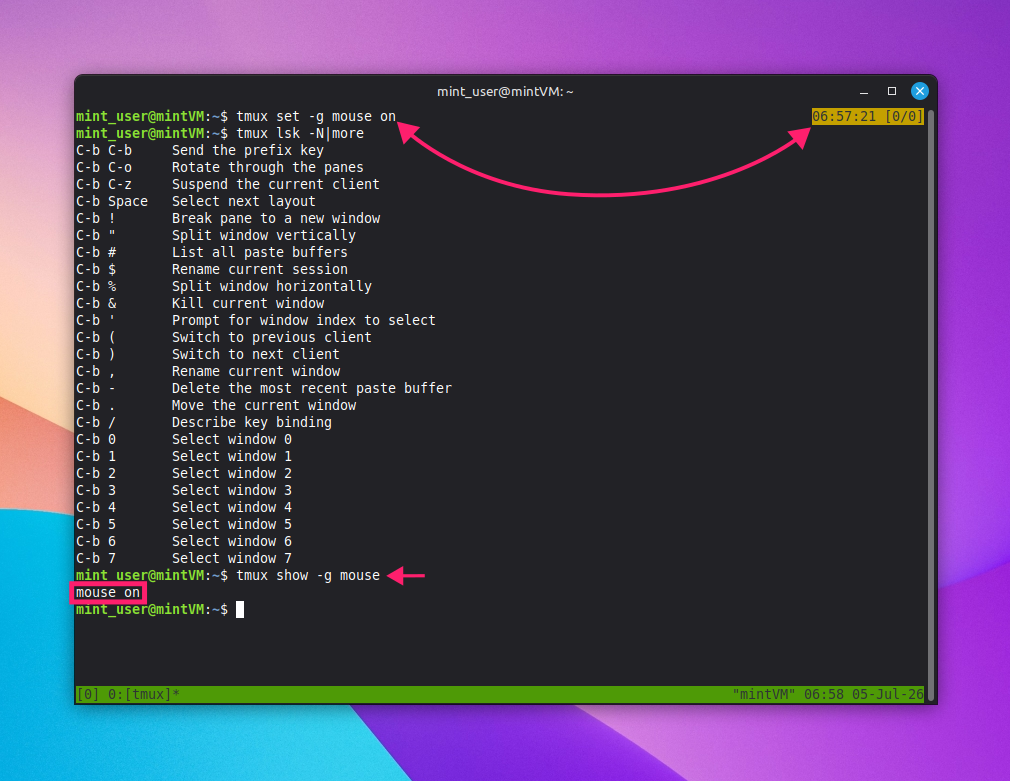
Task: Click the key binding 'C-b Space'
Action: pyautogui.click(x=112, y=201)
